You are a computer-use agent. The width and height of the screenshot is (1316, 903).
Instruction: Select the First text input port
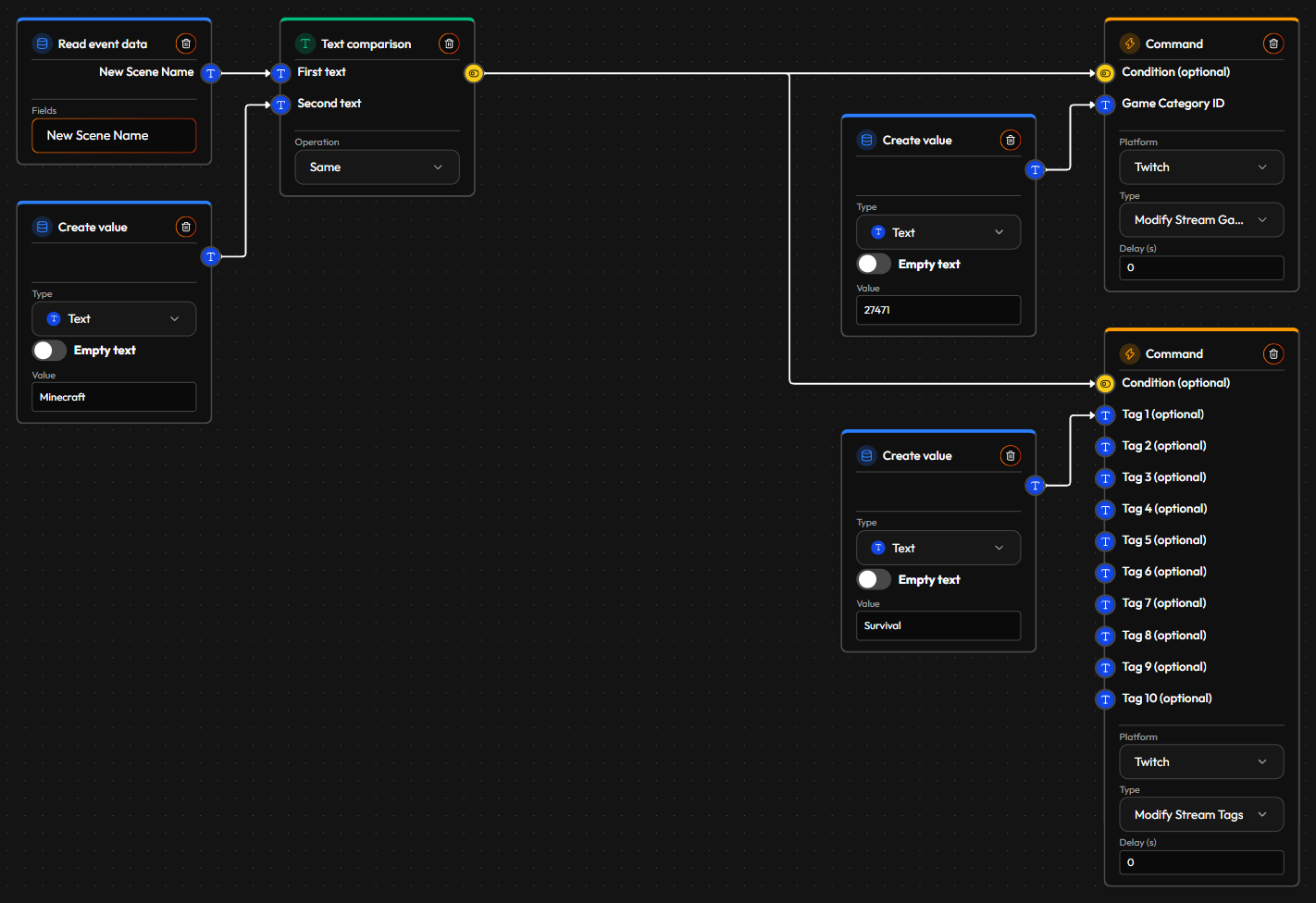280,72
